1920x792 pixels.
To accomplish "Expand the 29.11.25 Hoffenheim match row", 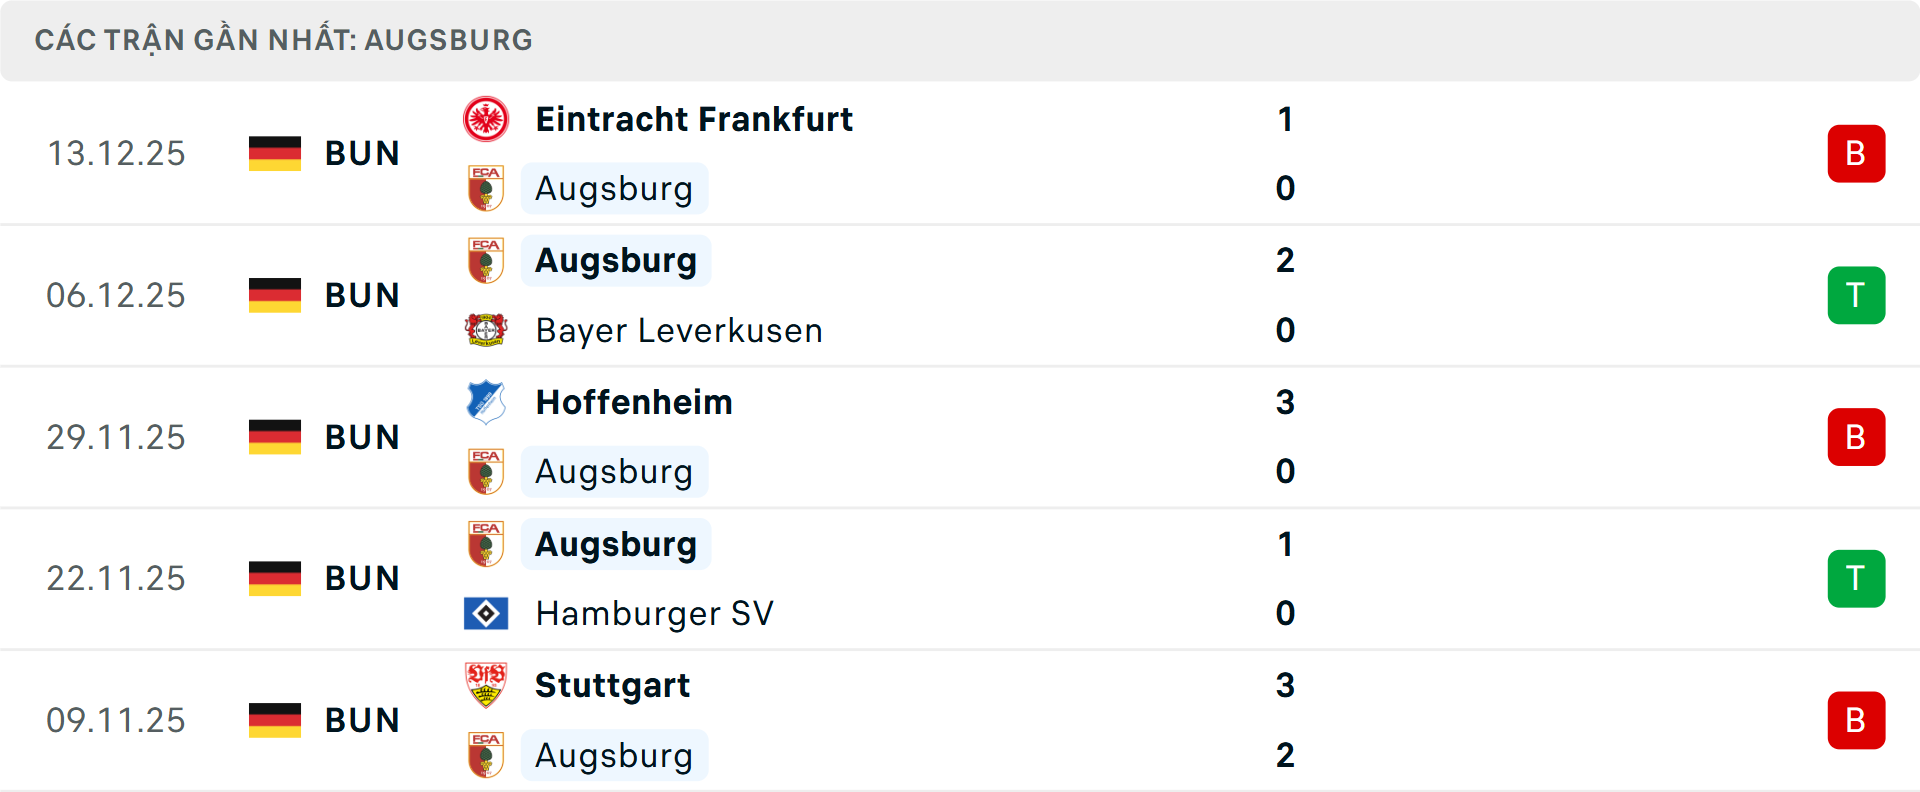I will pyautogui.click(x=960, y=436).
